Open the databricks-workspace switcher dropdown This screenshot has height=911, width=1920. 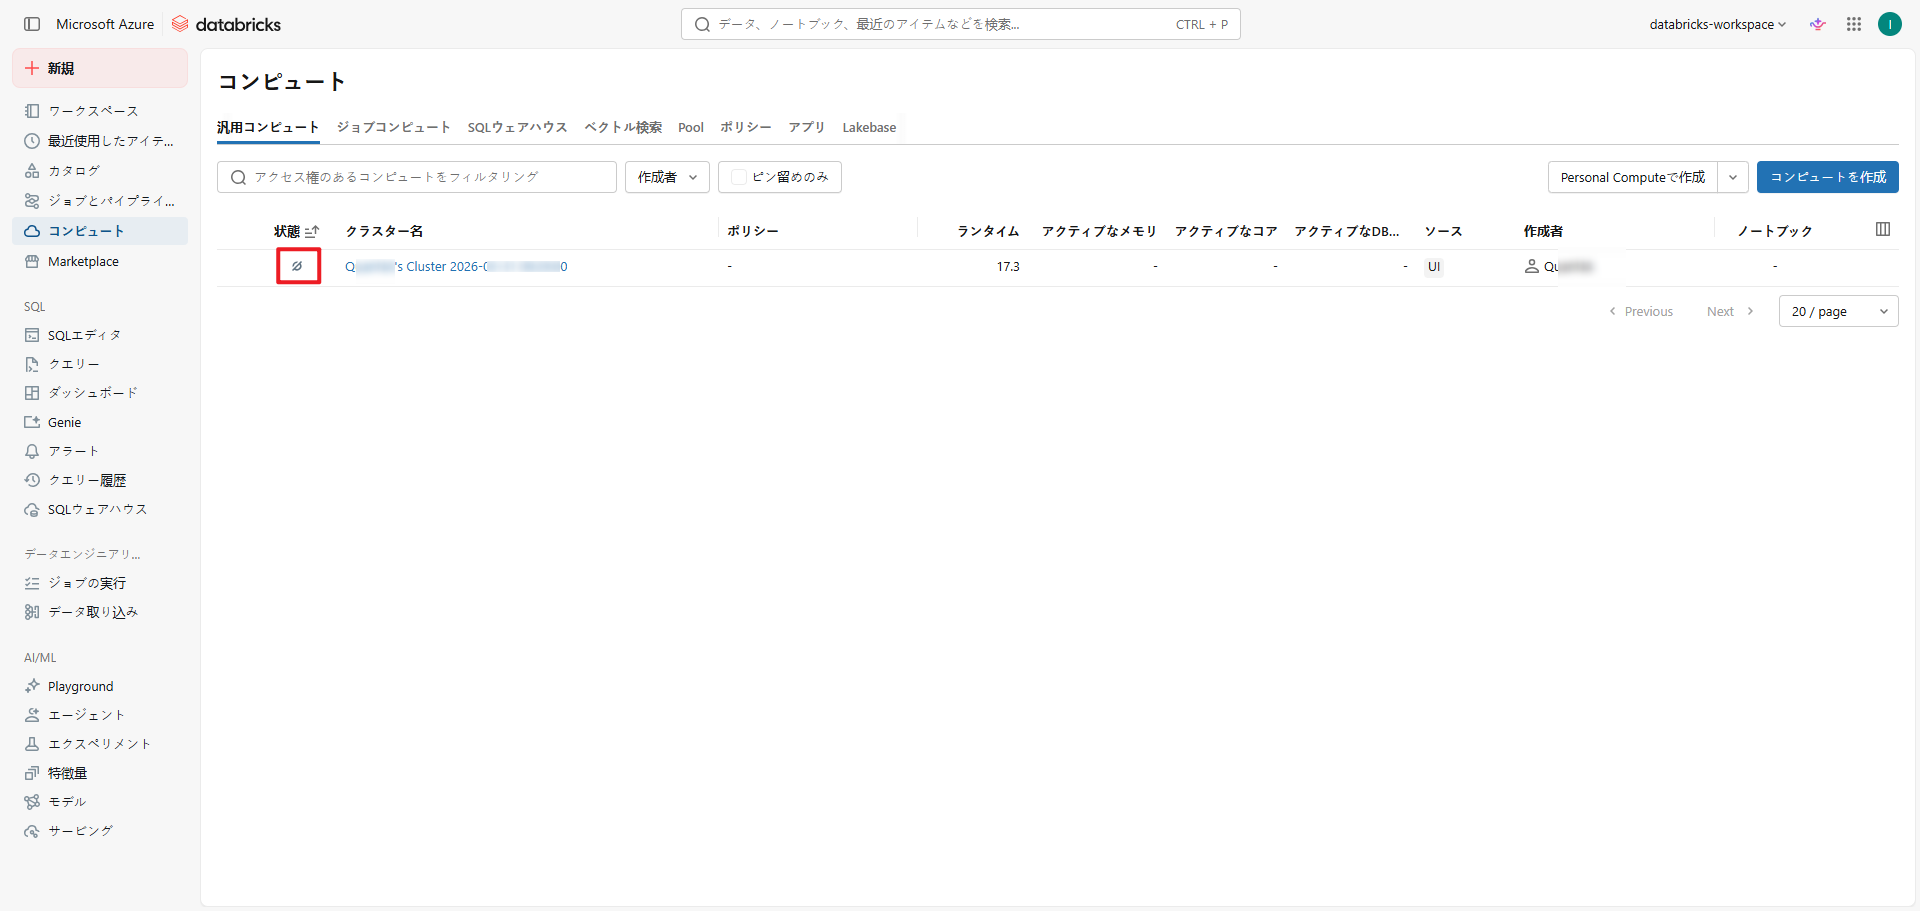[x=1717, y=24]
